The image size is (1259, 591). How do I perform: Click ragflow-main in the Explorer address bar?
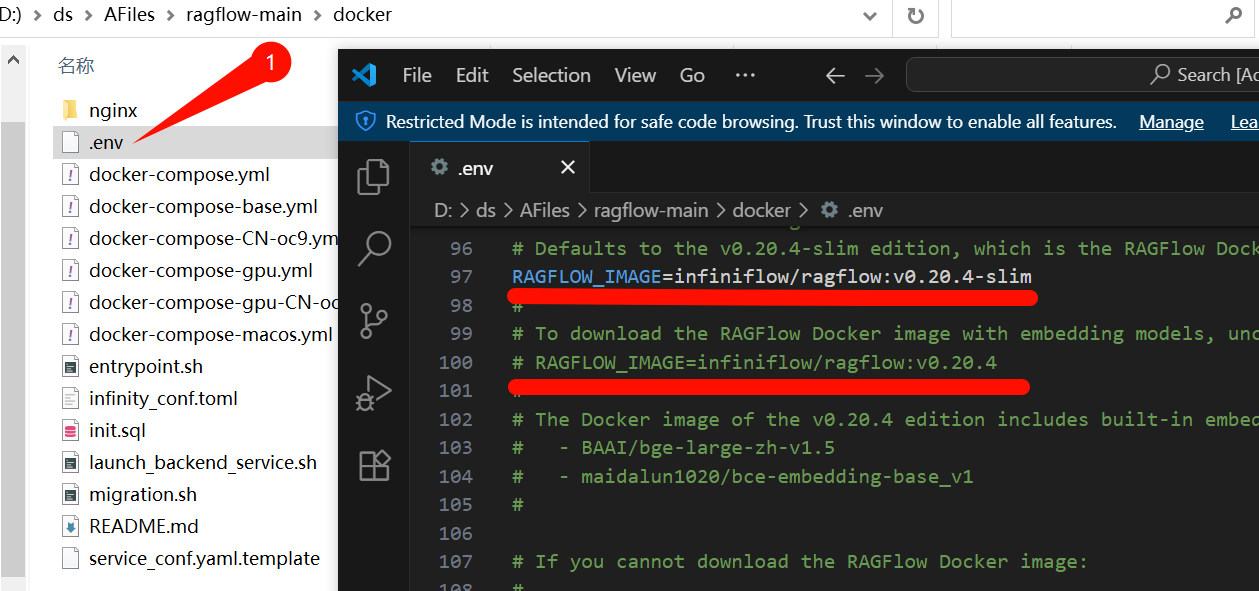tap(242, 15)
